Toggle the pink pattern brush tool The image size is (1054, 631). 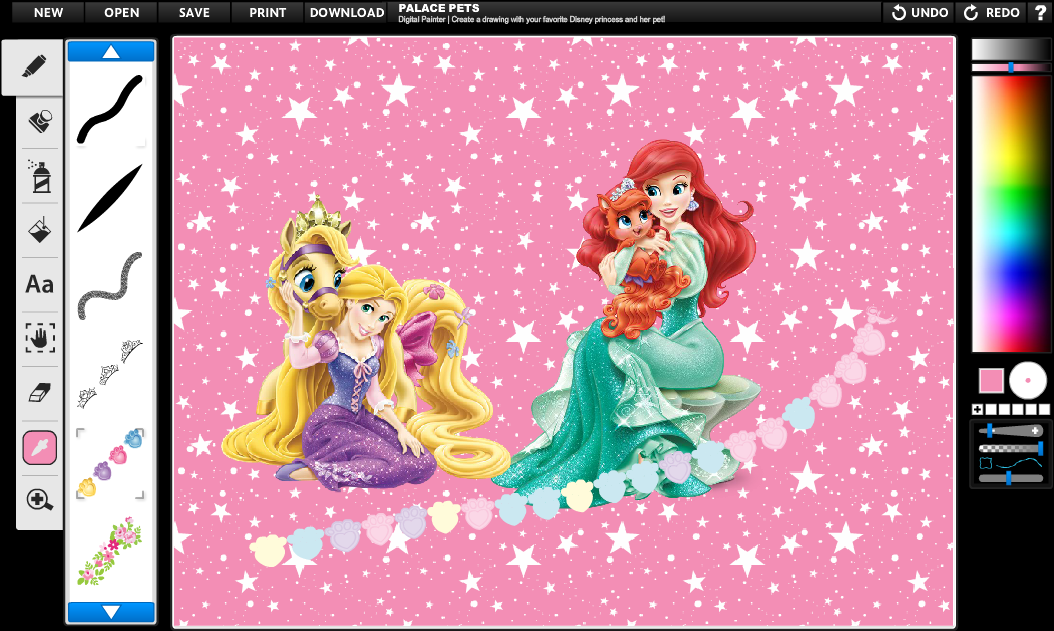coord(40,448)
